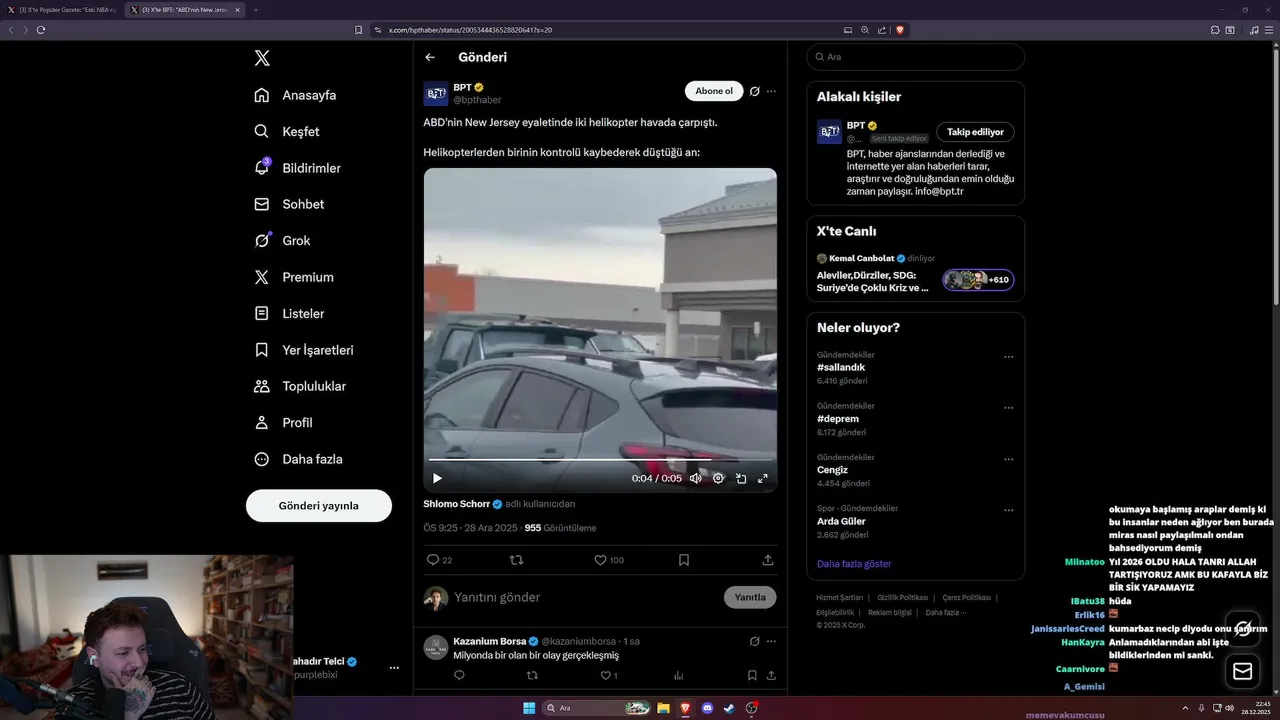Open options for Arda Güler trend
Viewport: 1280px width, 720px height.
click(1008, 510)
